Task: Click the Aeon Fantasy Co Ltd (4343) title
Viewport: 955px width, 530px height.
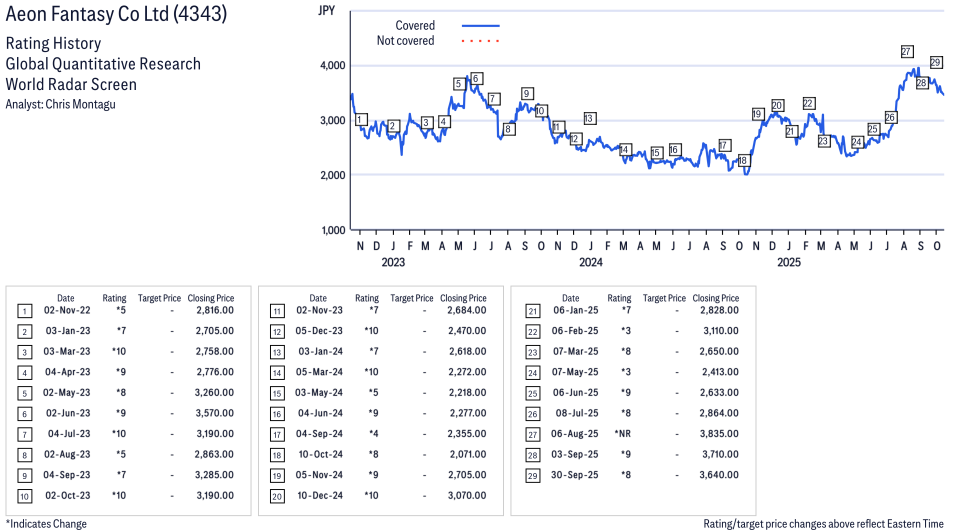Action: pyautogui.click(x=116, y=15)
